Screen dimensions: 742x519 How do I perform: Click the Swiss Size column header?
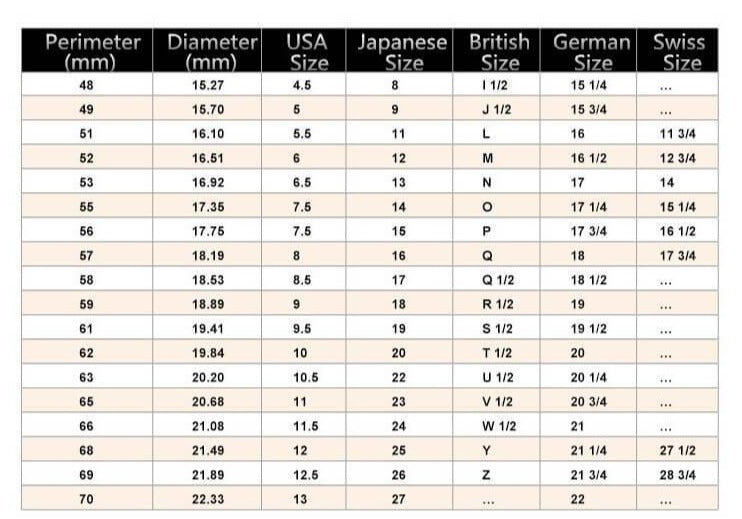(679, 52)
